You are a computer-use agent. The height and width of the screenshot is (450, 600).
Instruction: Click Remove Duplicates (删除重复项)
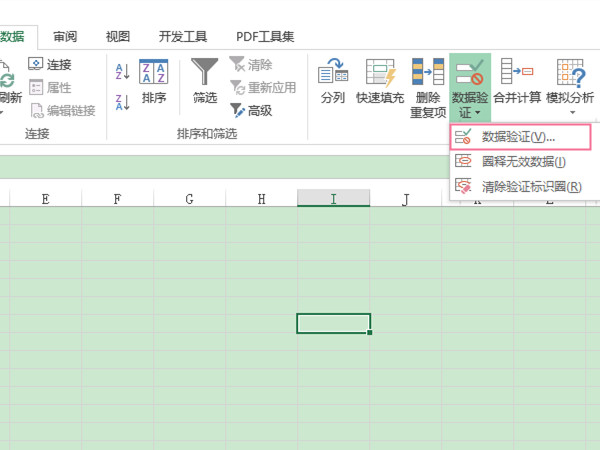pyautogui.click(x=428, y=86)
